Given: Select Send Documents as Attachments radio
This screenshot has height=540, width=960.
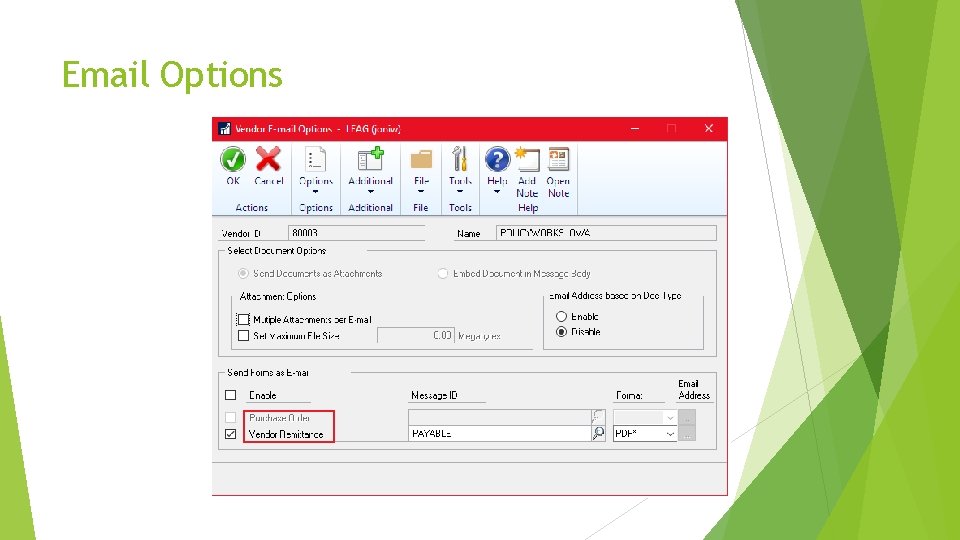Looking at the screenshot, I should (x=243, y=273).
